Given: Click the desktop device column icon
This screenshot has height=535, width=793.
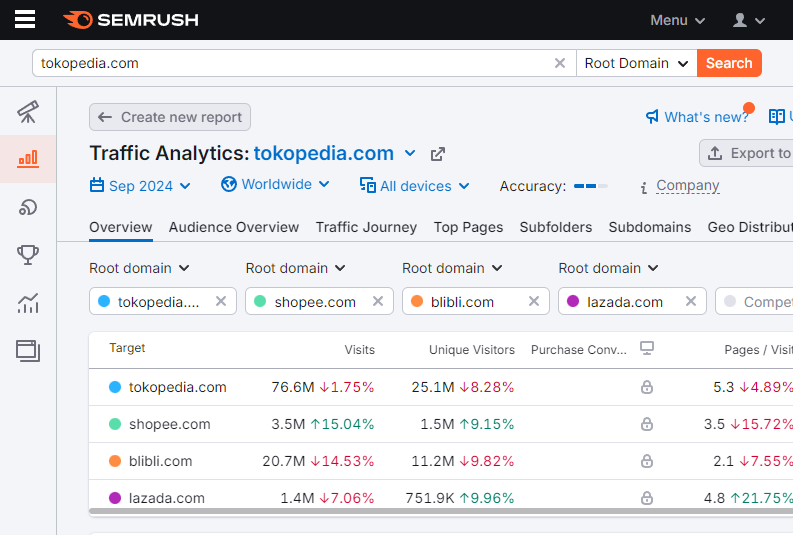Looking at the screenshot, I should point(647,348).
